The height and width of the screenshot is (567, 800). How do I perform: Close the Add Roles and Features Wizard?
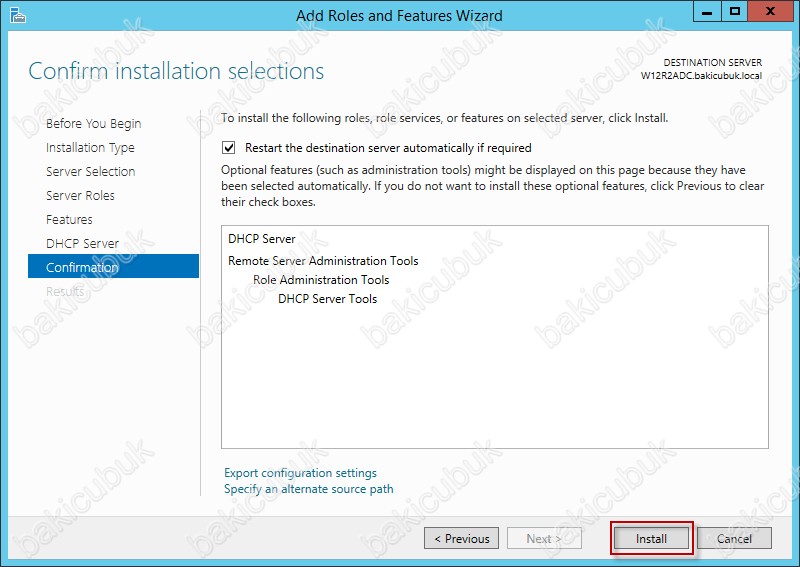click(770, 12)
